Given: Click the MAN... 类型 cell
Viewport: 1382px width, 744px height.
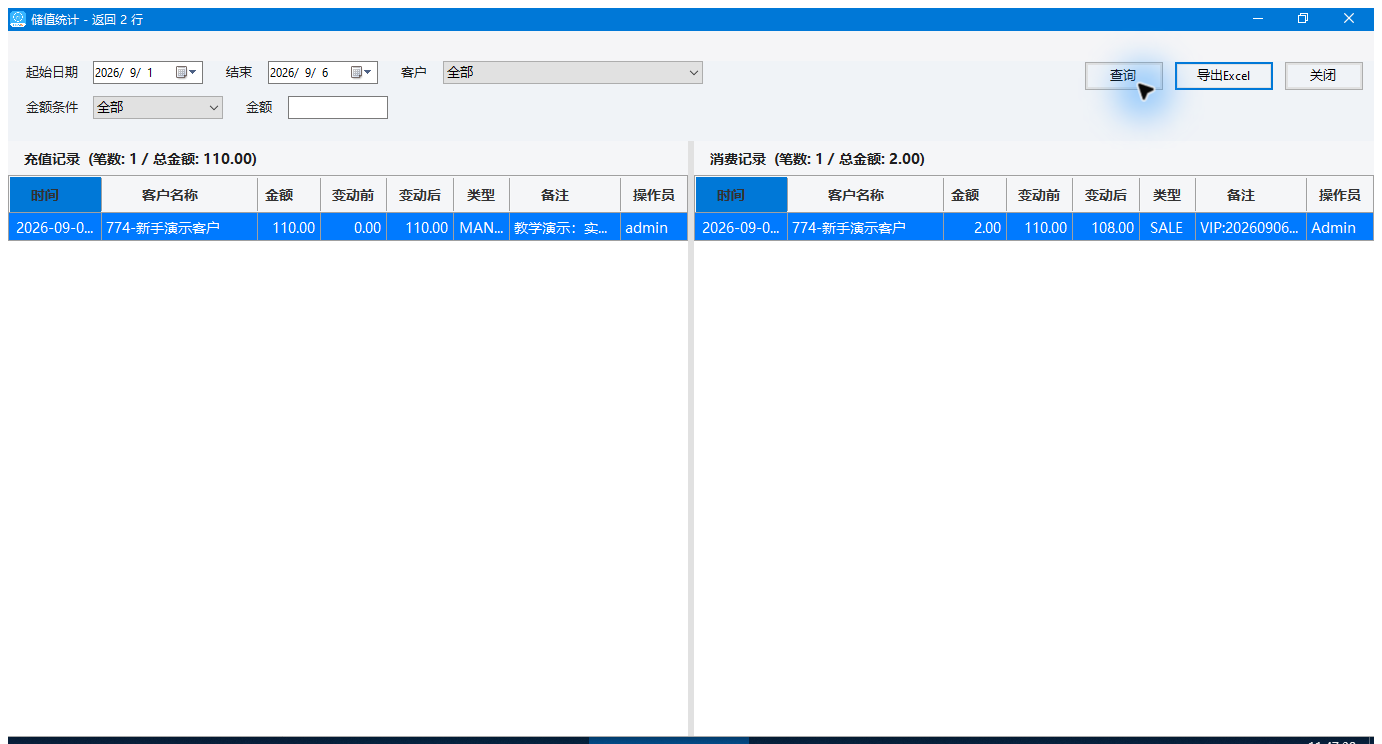Looking at the screenshot, I should click(x=481, y=227).
